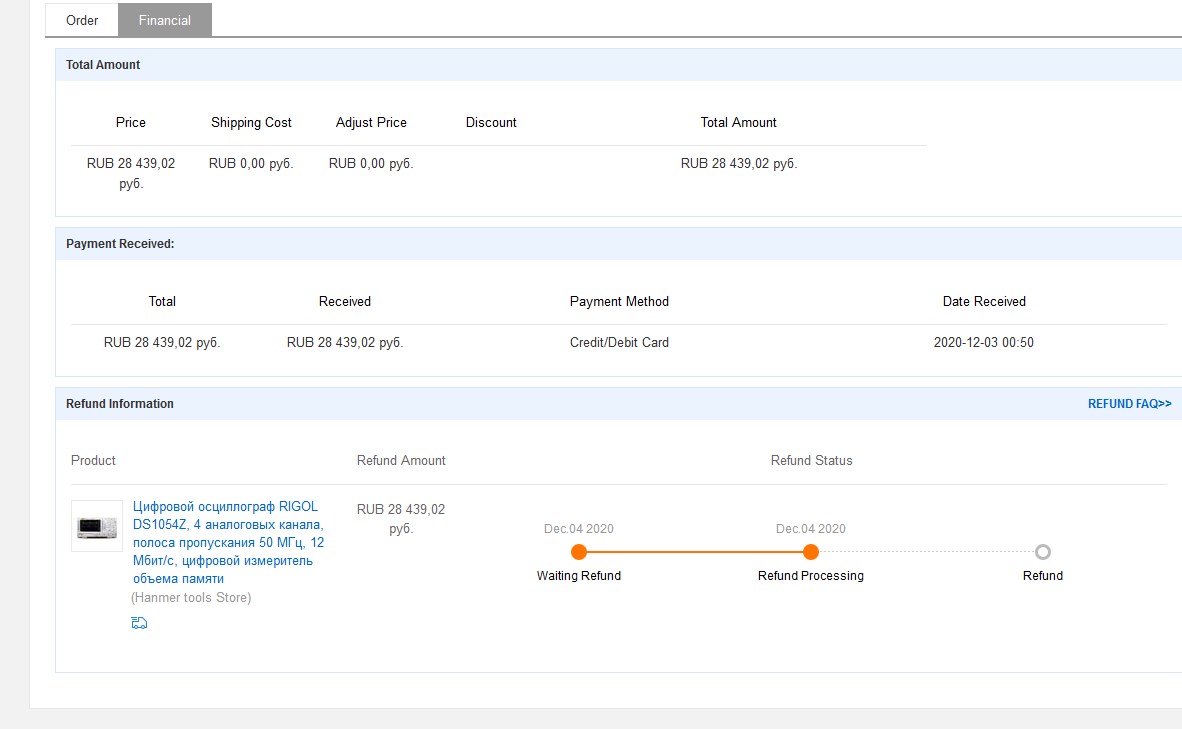Click the Refund Processing orange step dot
This screenshot has height=729, width=1182.
[x=811, y=552]
